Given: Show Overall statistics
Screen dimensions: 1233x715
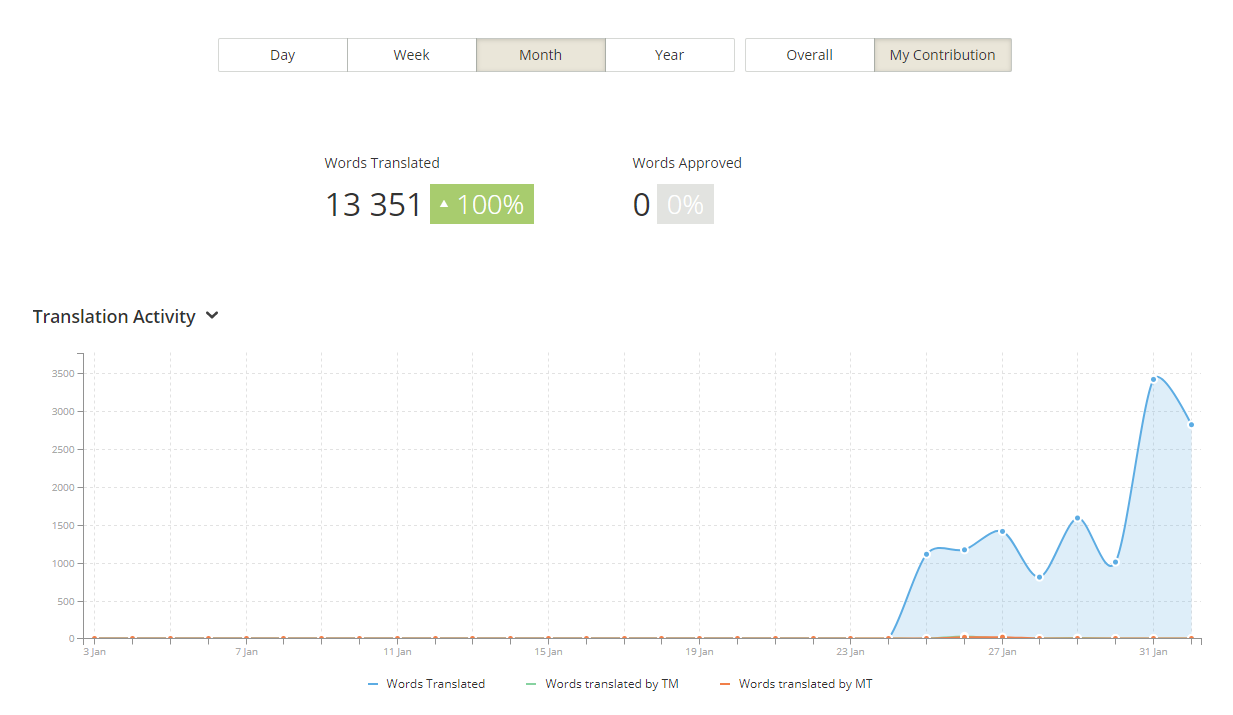Looking at the screenshot, I should (x=810, y=55).
